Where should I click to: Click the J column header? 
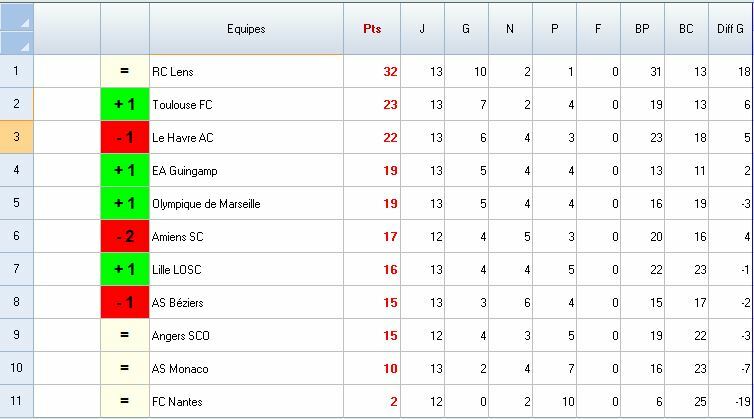(x=422, y=30)
